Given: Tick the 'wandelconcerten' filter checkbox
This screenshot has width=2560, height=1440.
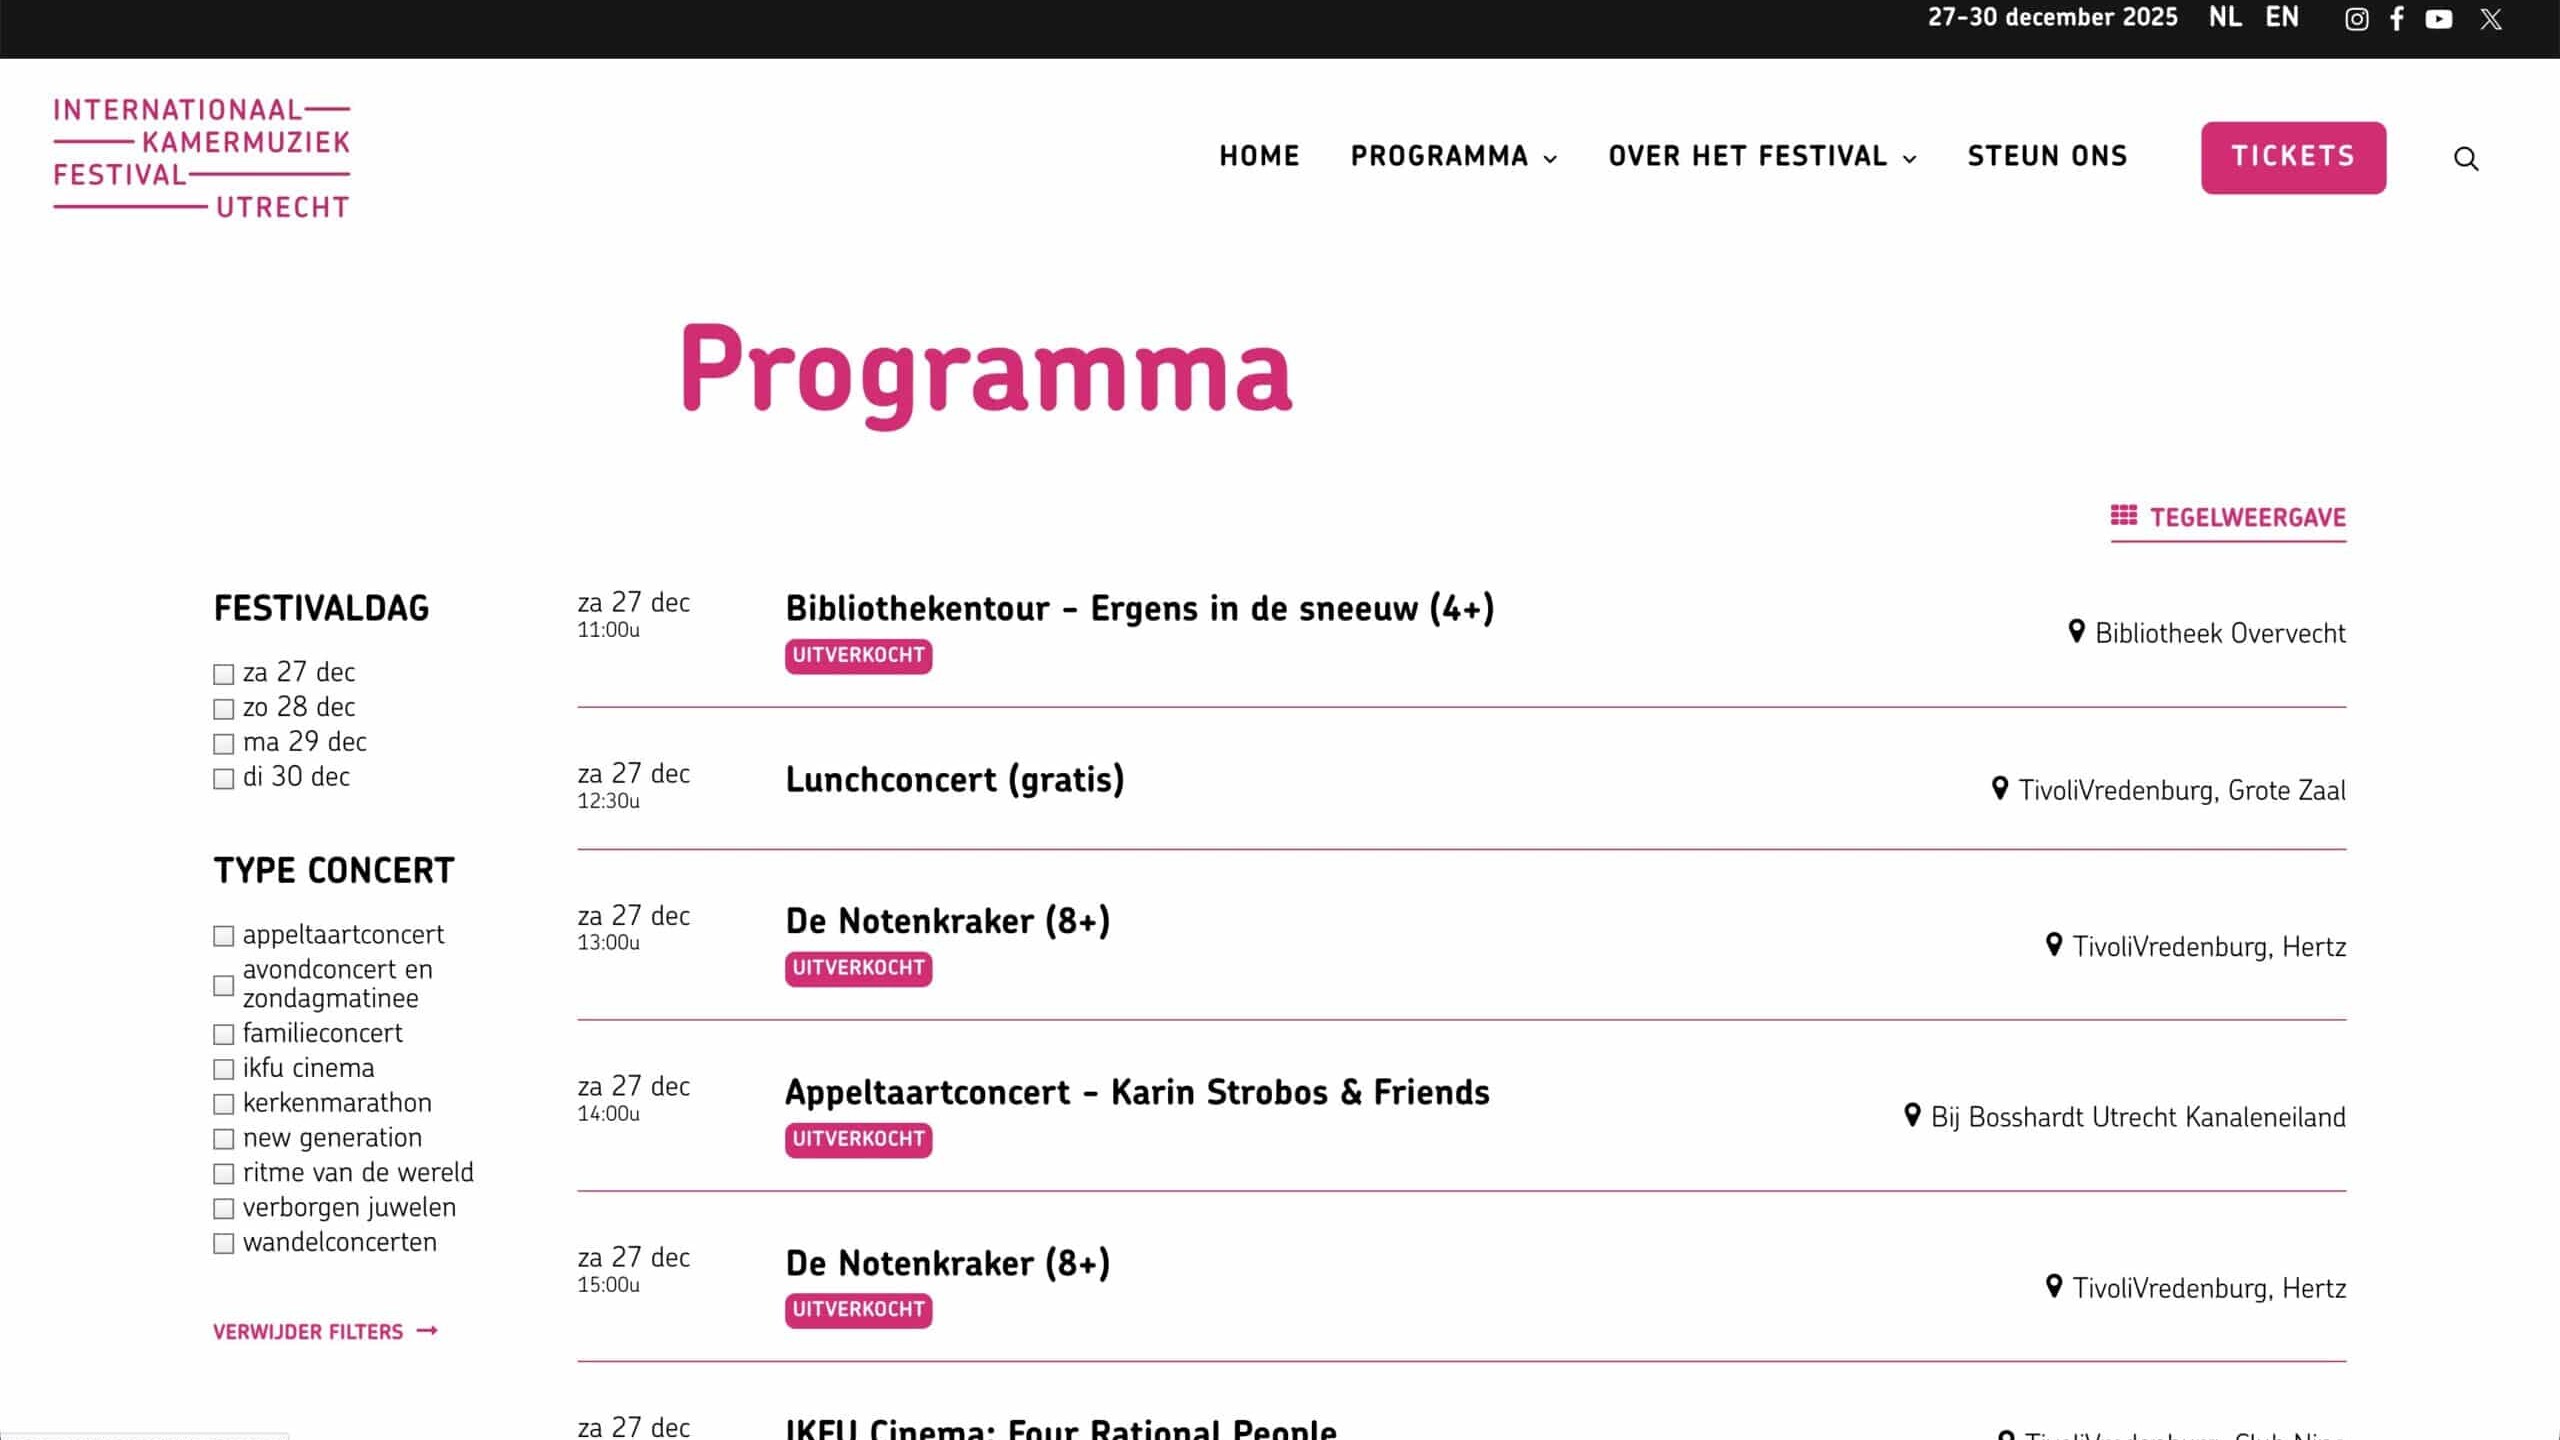Looking at the screenshot, I should click(224, 1243).
